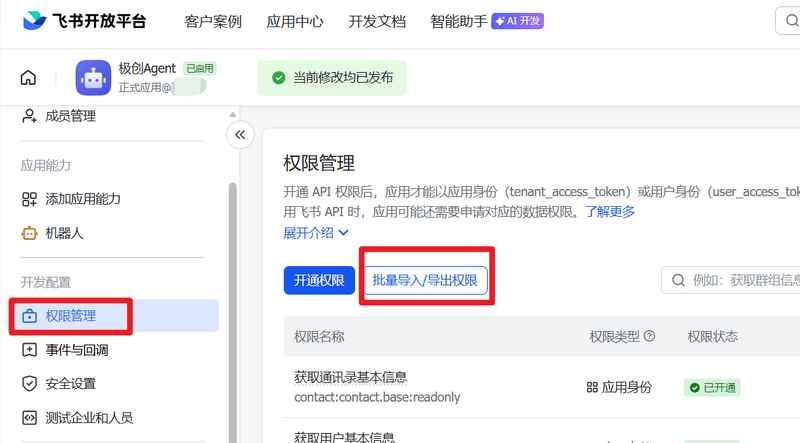
Task: Click the green check icon in publish banner
Action: (x=279, y=78)
